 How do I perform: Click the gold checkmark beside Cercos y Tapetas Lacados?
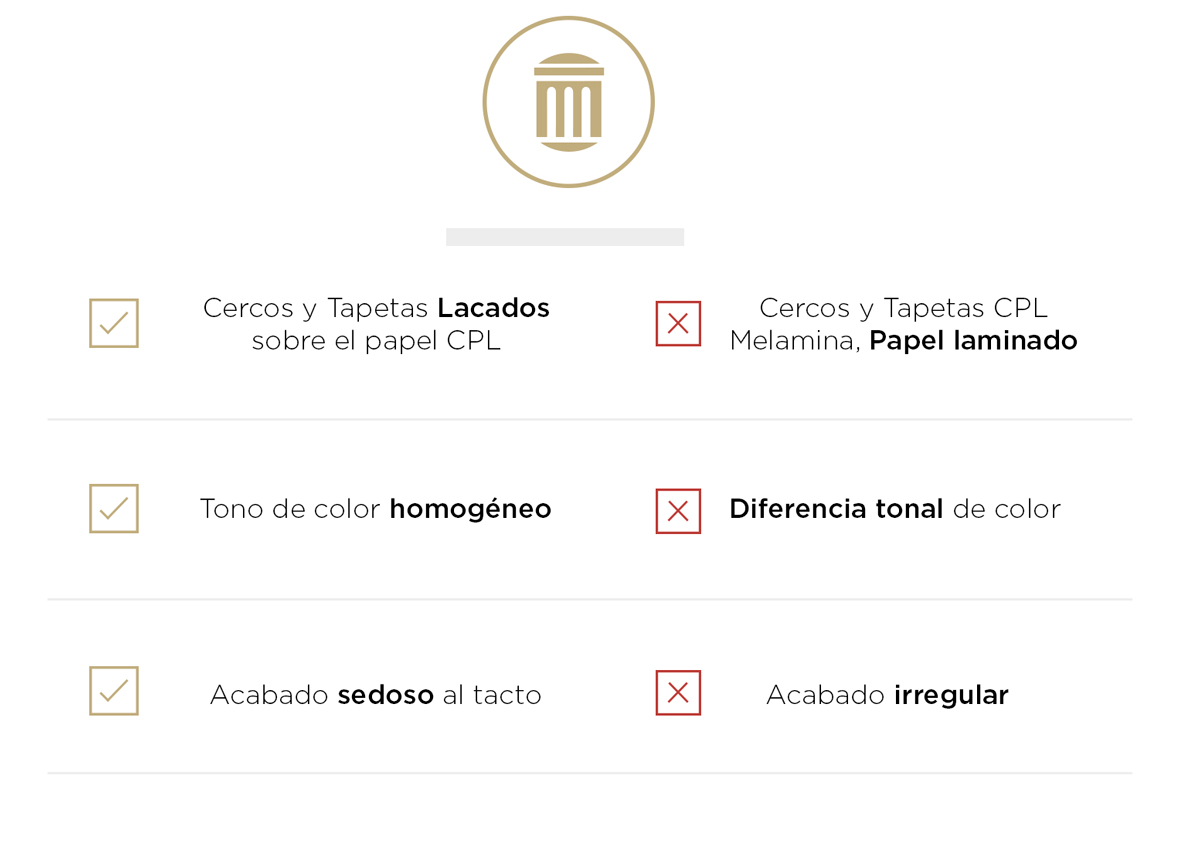[x=114, y=323]
